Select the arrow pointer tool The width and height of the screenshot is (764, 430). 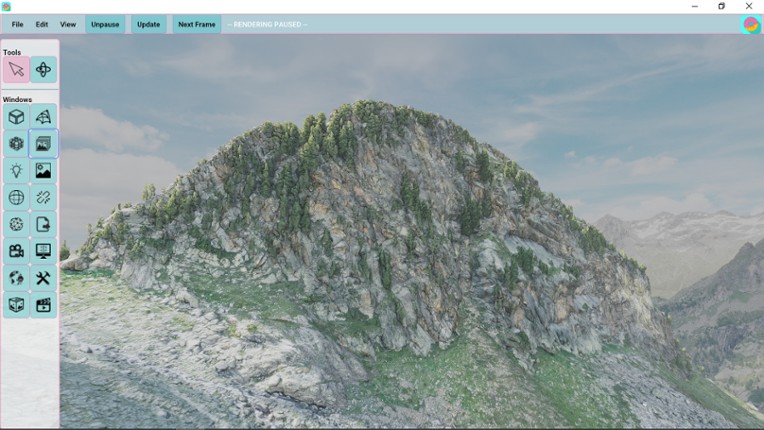click(x=16, y=69)
